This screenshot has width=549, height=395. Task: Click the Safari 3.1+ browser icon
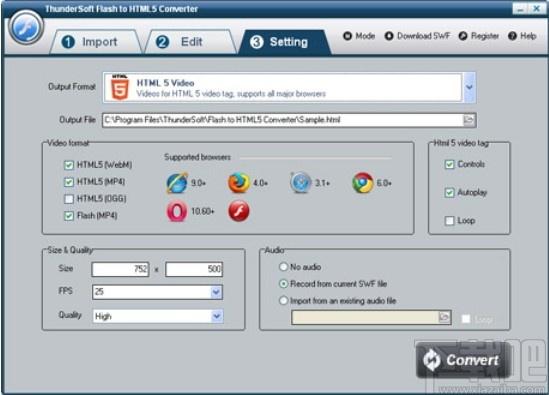point(301,183)
